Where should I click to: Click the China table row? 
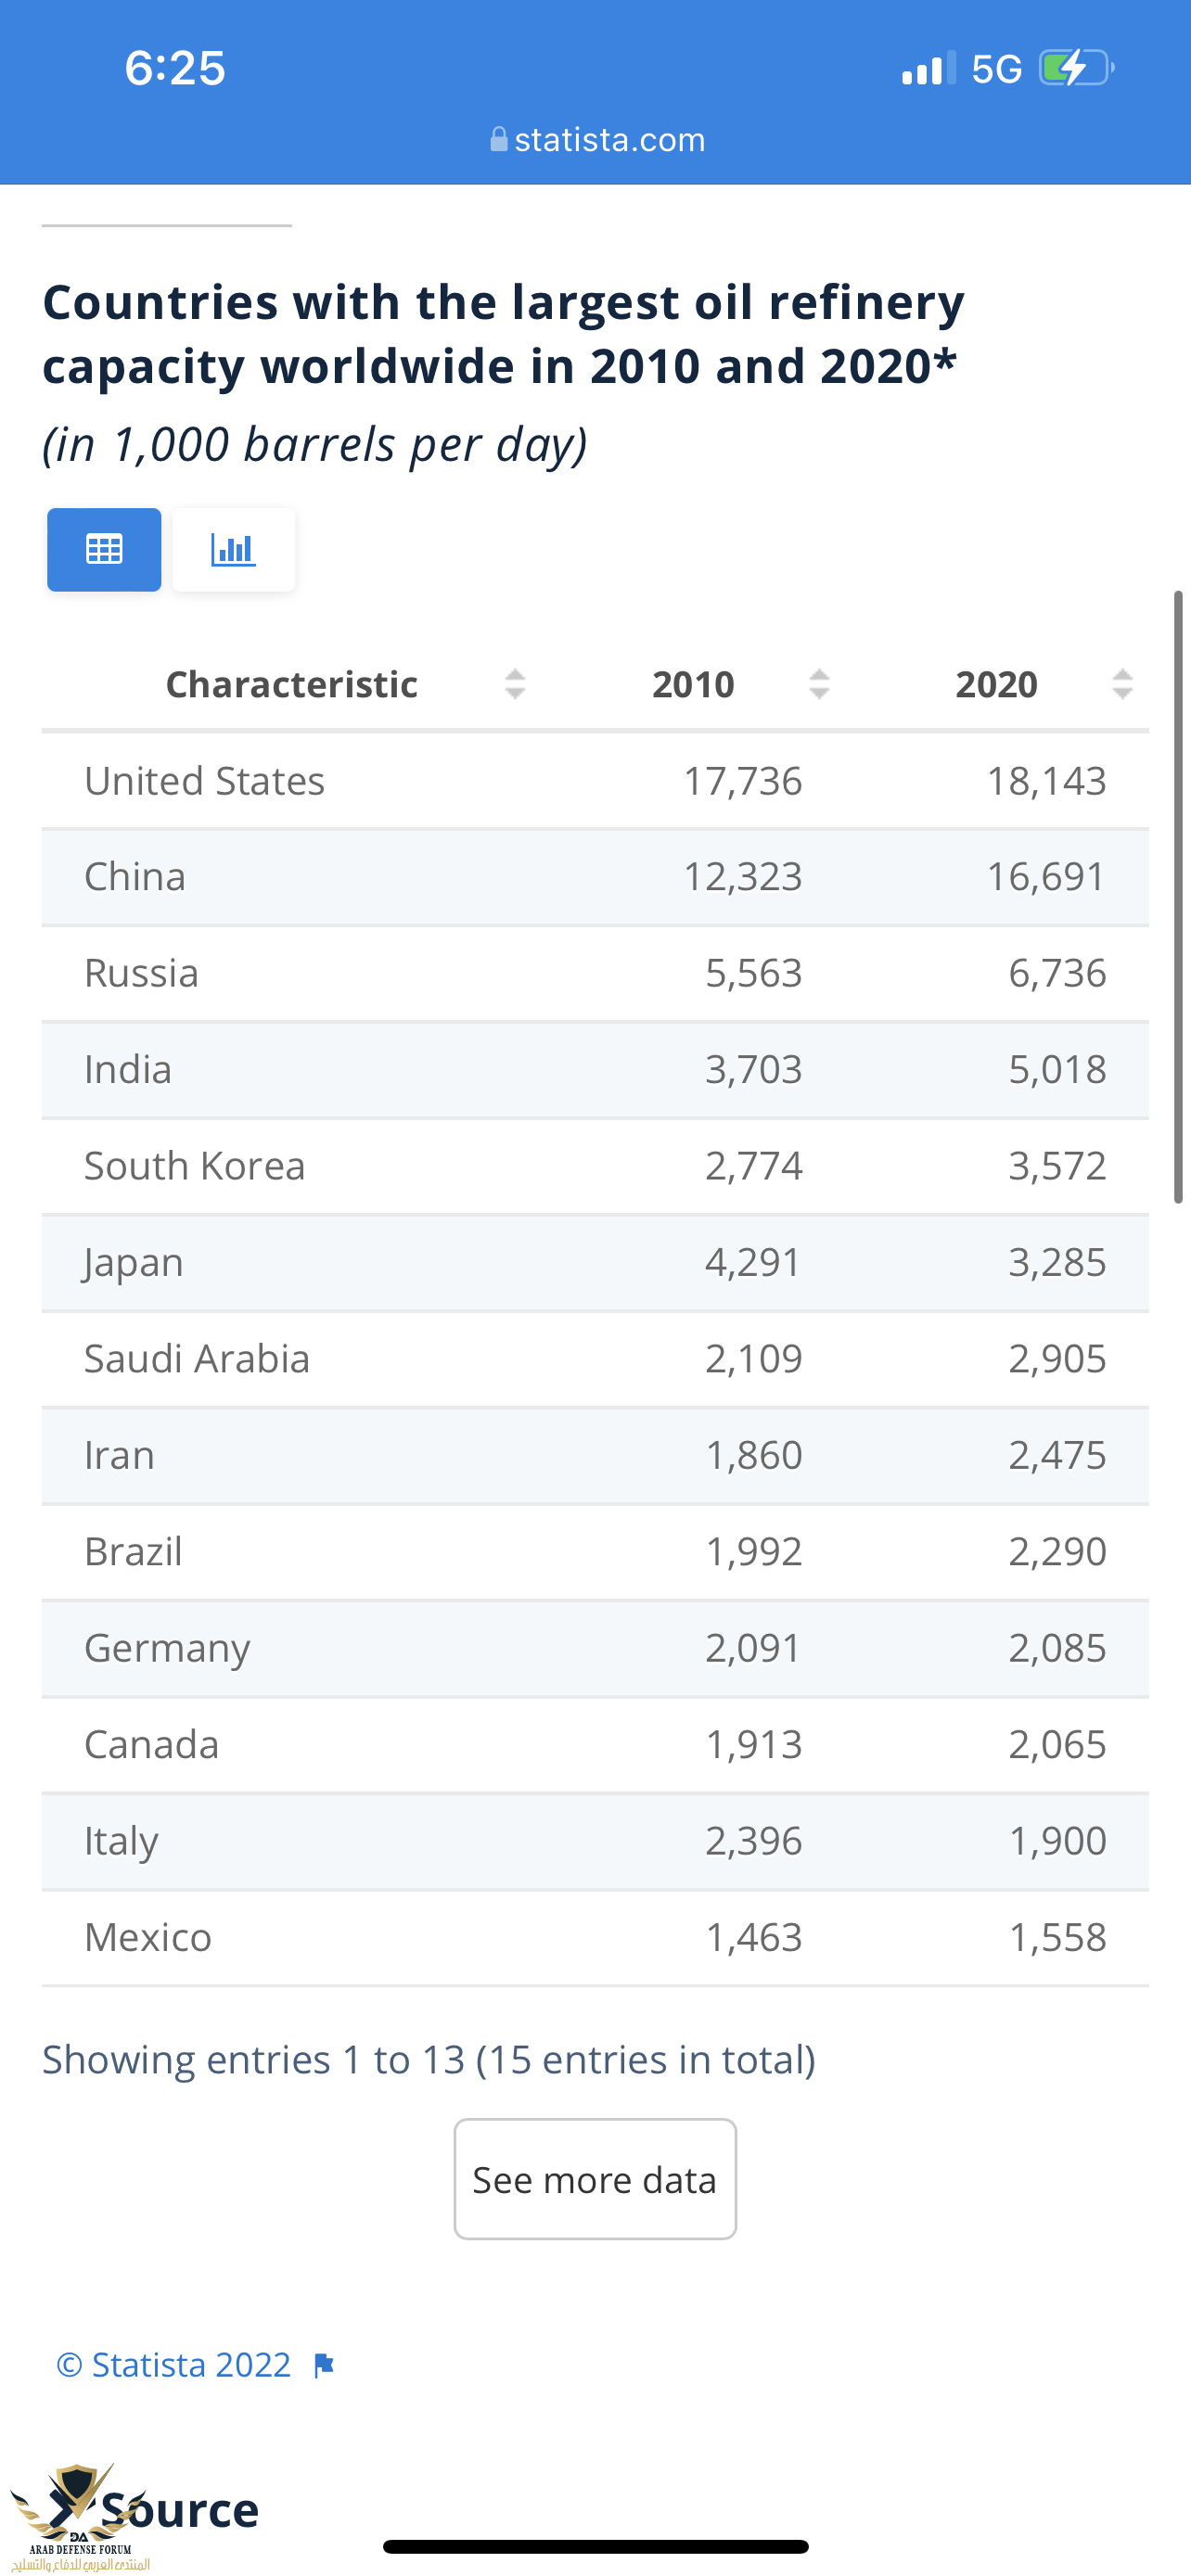[595, 877]
